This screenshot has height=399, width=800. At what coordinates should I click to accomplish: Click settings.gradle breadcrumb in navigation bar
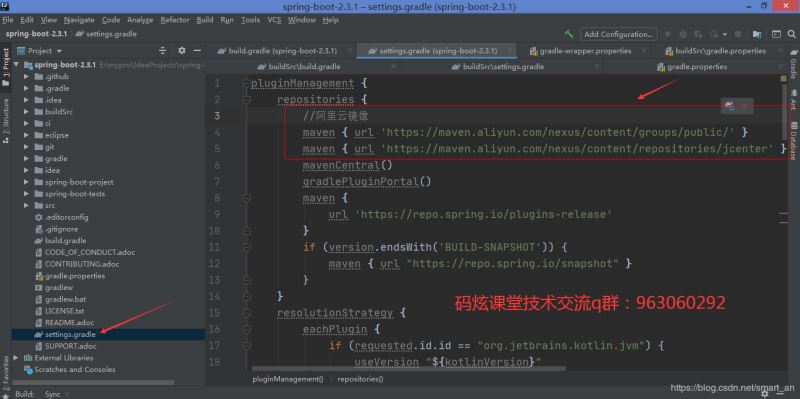pyautogui.click(x=106, y=34)
